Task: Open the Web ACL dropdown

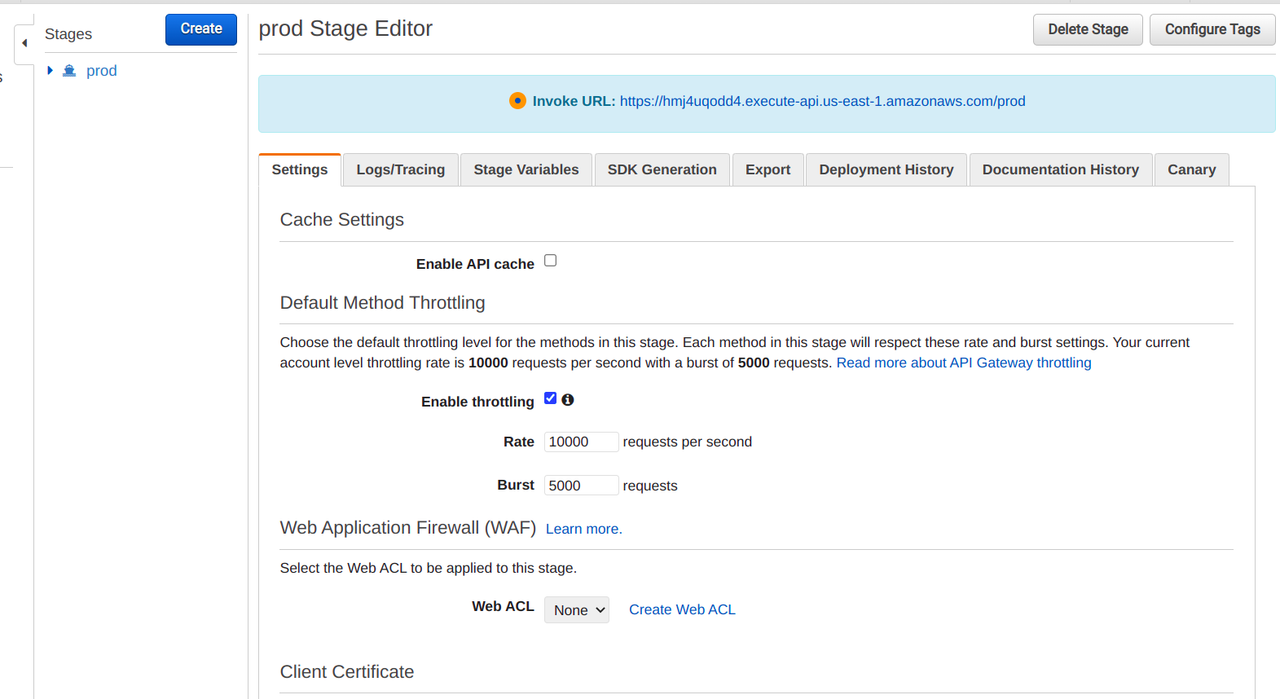Action: click(576, 609)
